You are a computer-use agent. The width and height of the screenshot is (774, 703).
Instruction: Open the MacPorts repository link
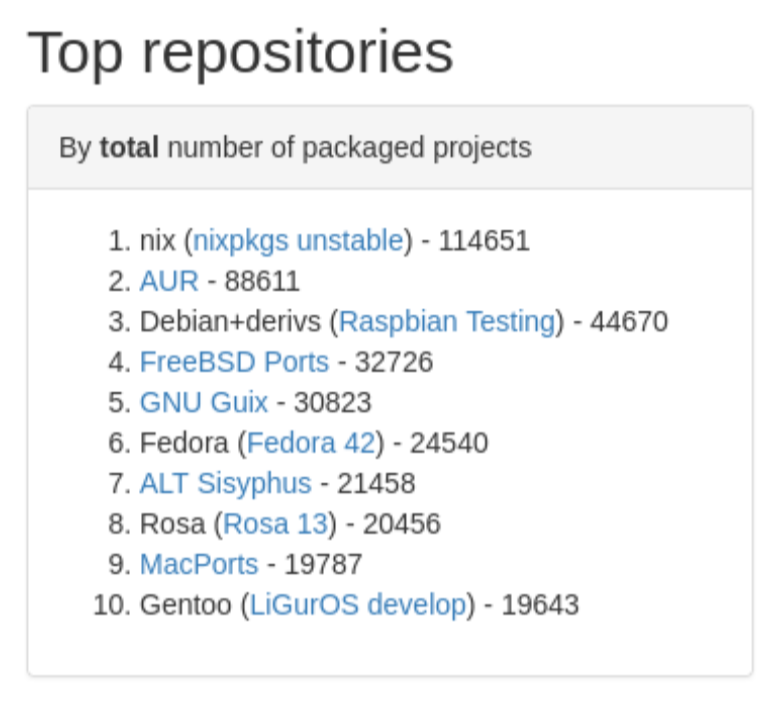[x=199, y=564]
